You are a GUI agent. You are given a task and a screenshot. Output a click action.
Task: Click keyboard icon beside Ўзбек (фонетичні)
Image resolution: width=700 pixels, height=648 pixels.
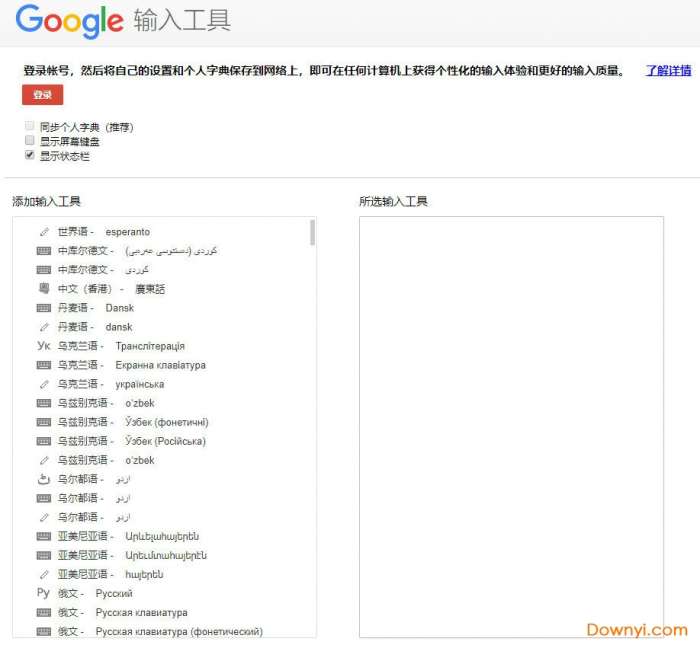point(43,422)
